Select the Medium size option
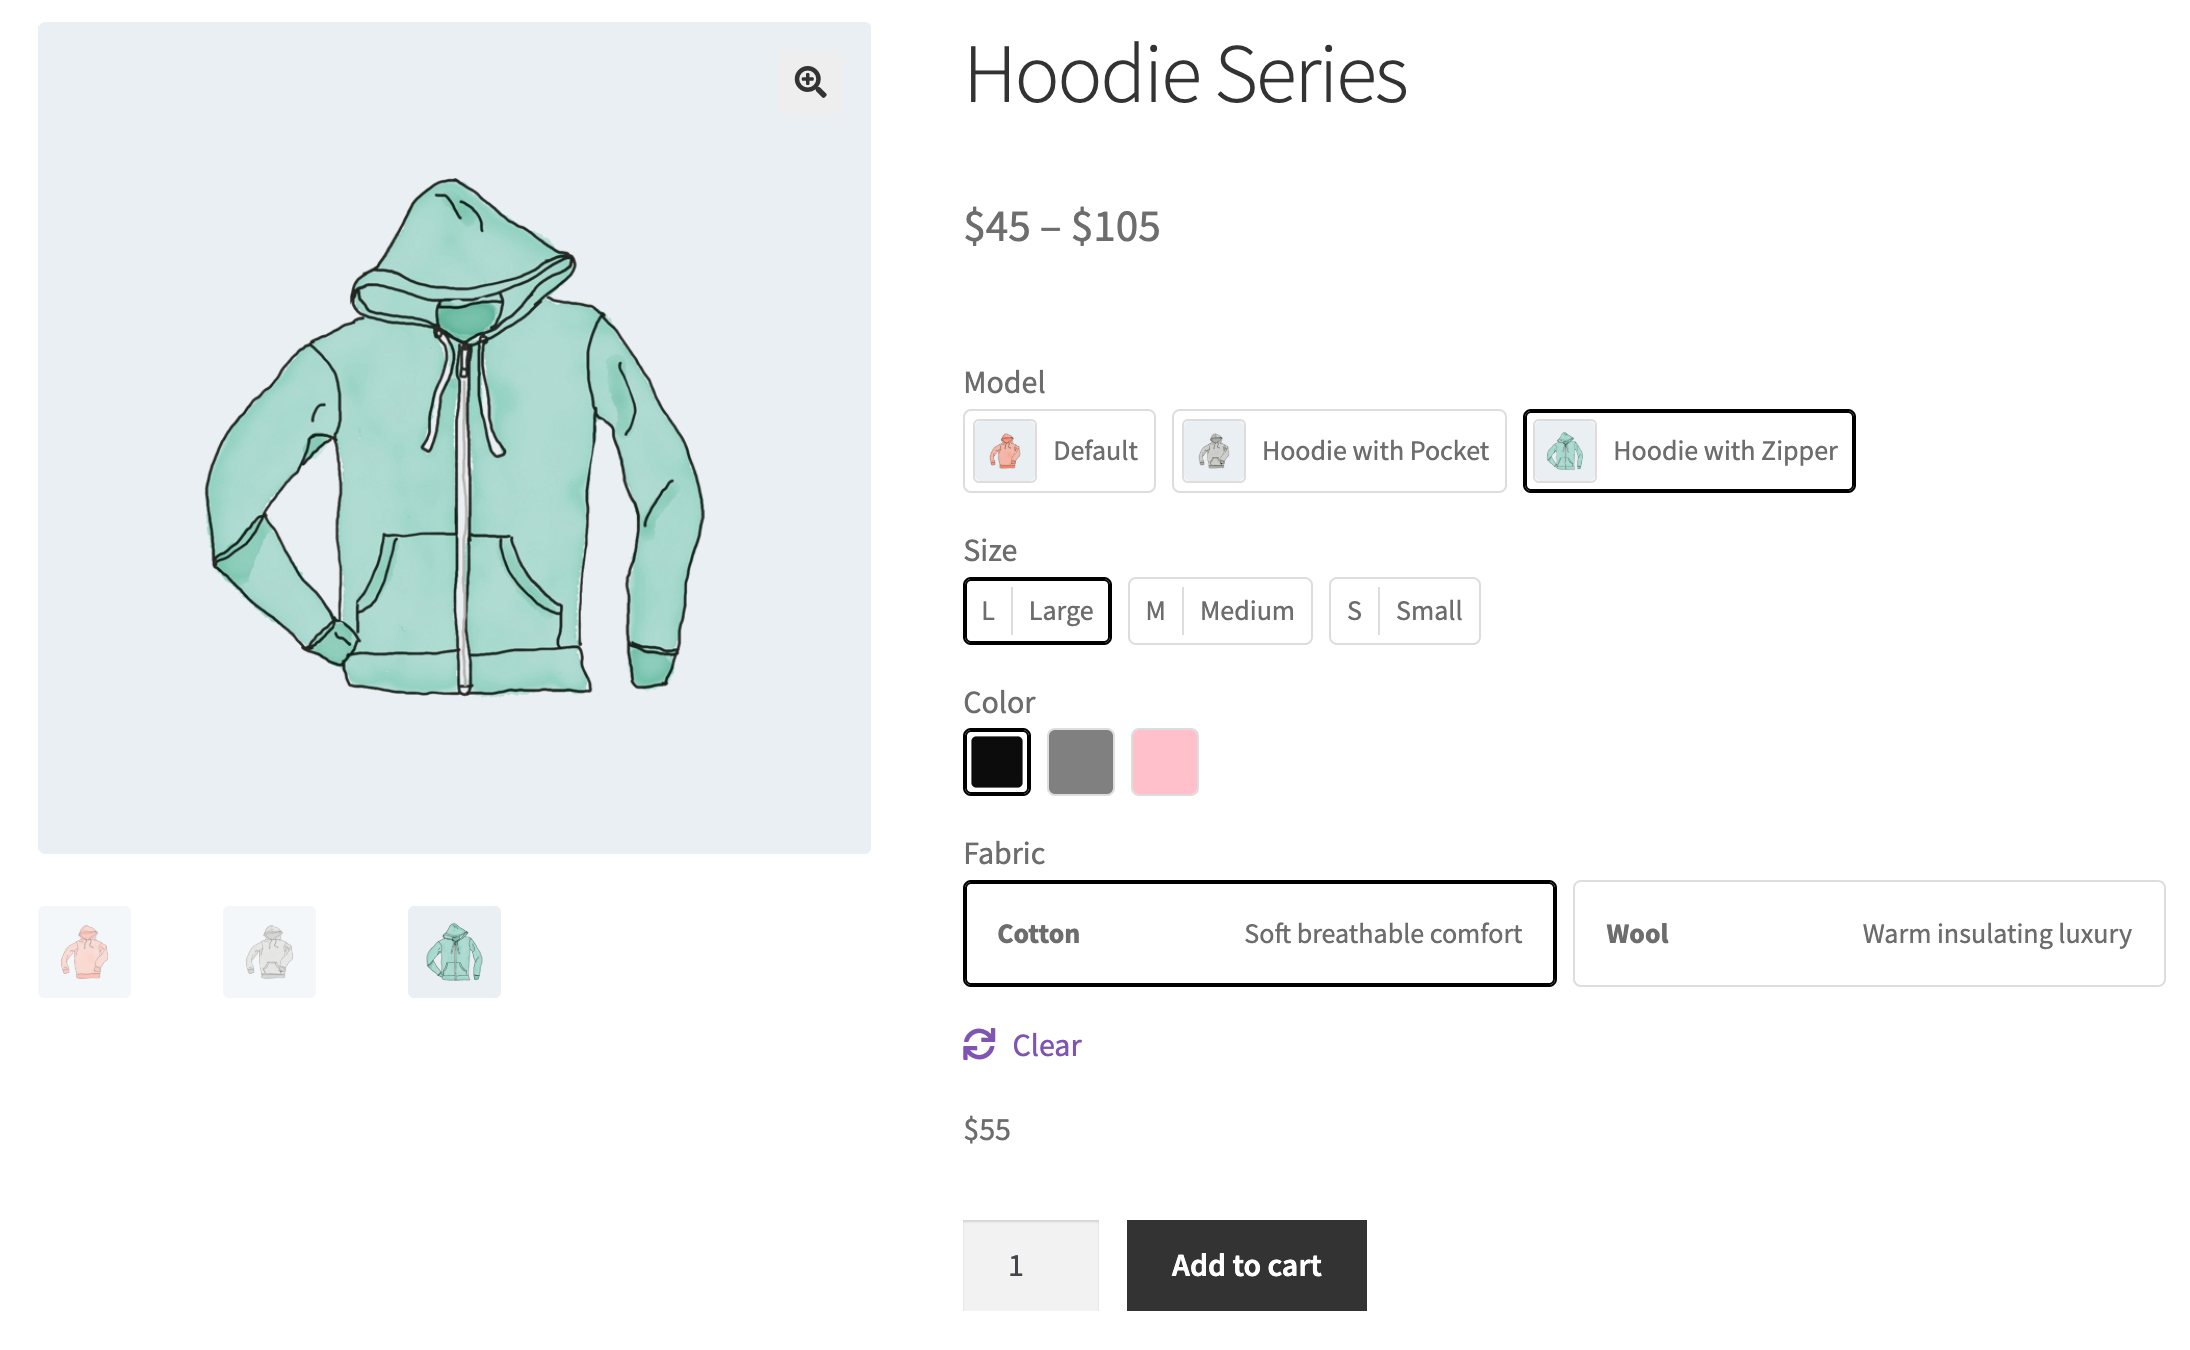 [1220, 610]
